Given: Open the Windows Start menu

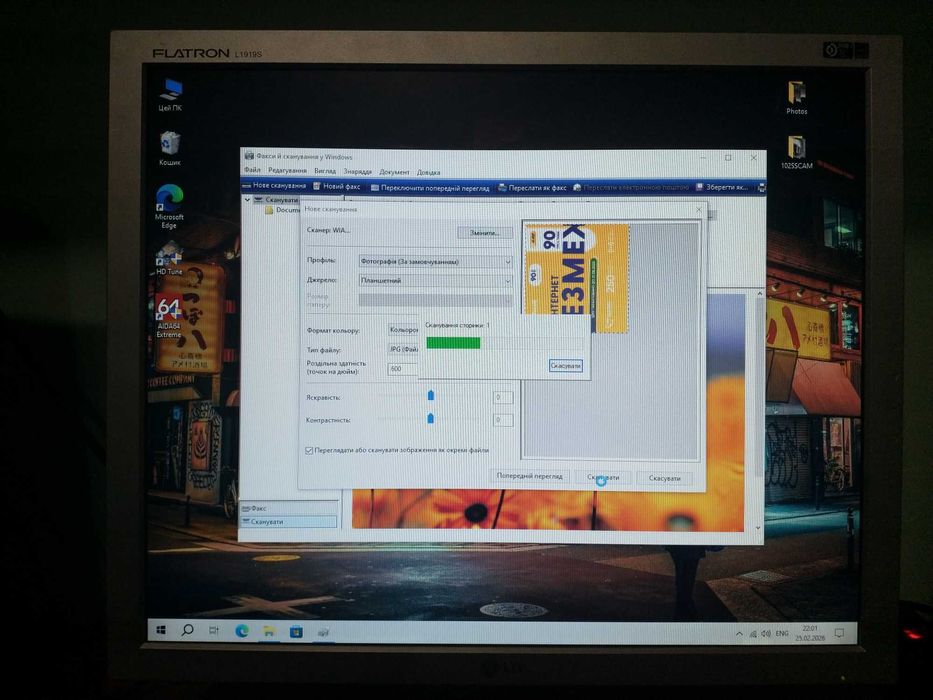Looking at the screenshot, I should pyautogui.click(x=161, y=630).
